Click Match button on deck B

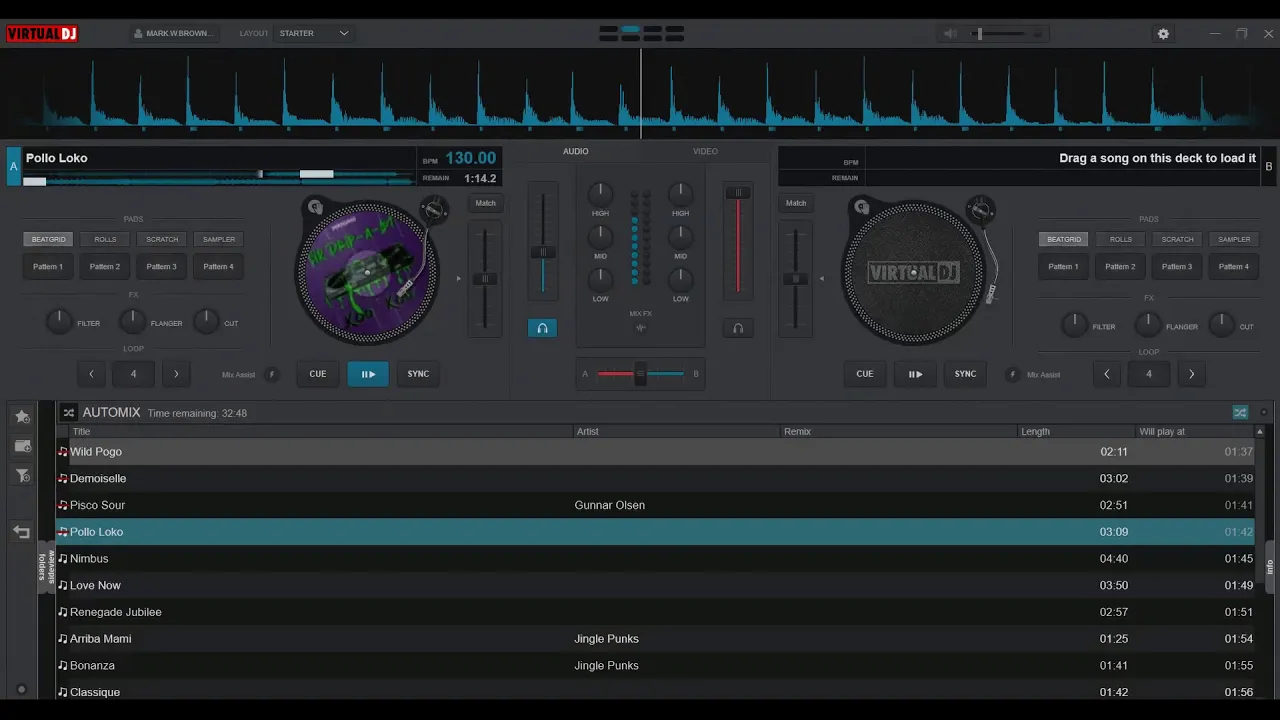pyautogui.click(x=796, y=203)
